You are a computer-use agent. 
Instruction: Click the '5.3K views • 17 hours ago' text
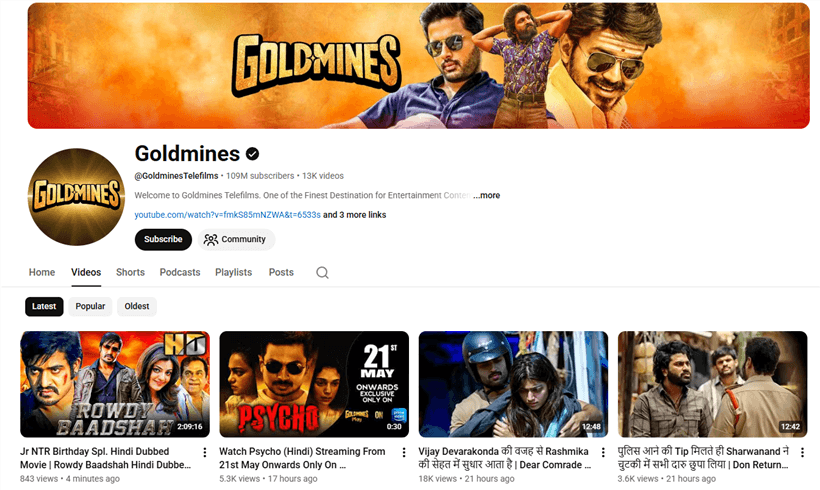coord(268,478)
